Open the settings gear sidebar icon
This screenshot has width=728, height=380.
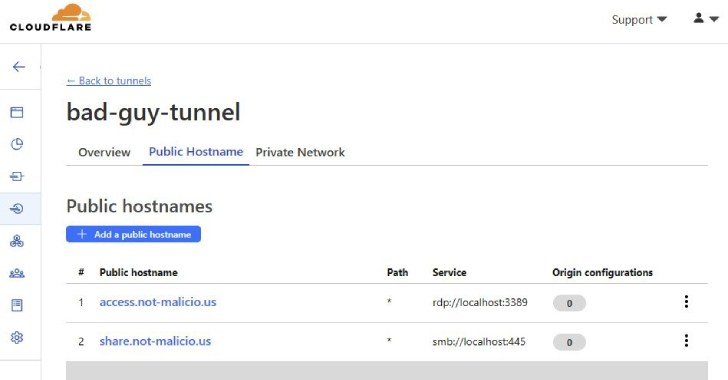(x=17, y=337)
